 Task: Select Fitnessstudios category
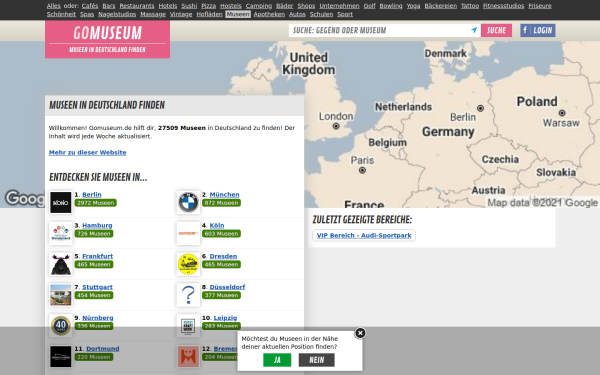(x=503, y=6)
